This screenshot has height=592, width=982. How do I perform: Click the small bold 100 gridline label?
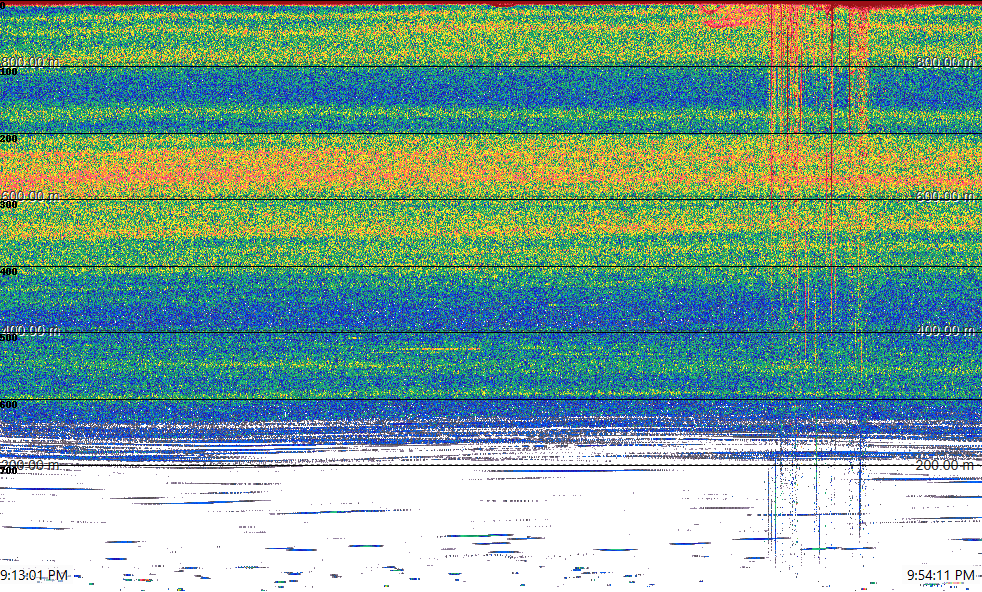point(9,72)
